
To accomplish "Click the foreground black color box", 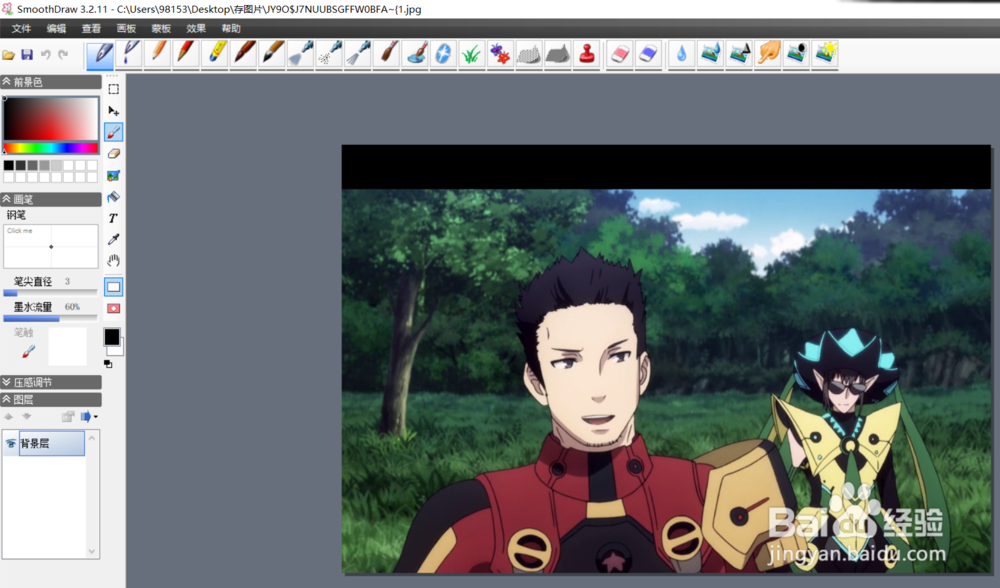I will click(112, 337).
